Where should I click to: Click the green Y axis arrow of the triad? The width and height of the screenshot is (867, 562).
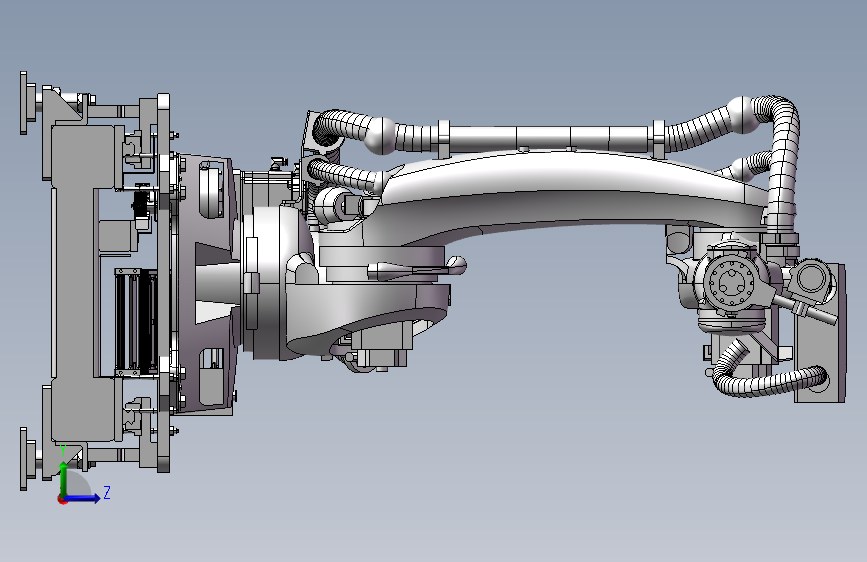(x=64, y=478)
